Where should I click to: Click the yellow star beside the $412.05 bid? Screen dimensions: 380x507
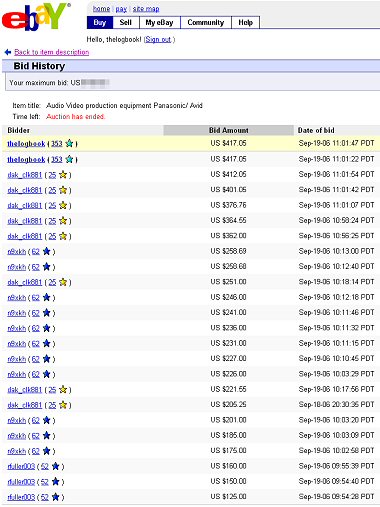click(x=63, y=175)
